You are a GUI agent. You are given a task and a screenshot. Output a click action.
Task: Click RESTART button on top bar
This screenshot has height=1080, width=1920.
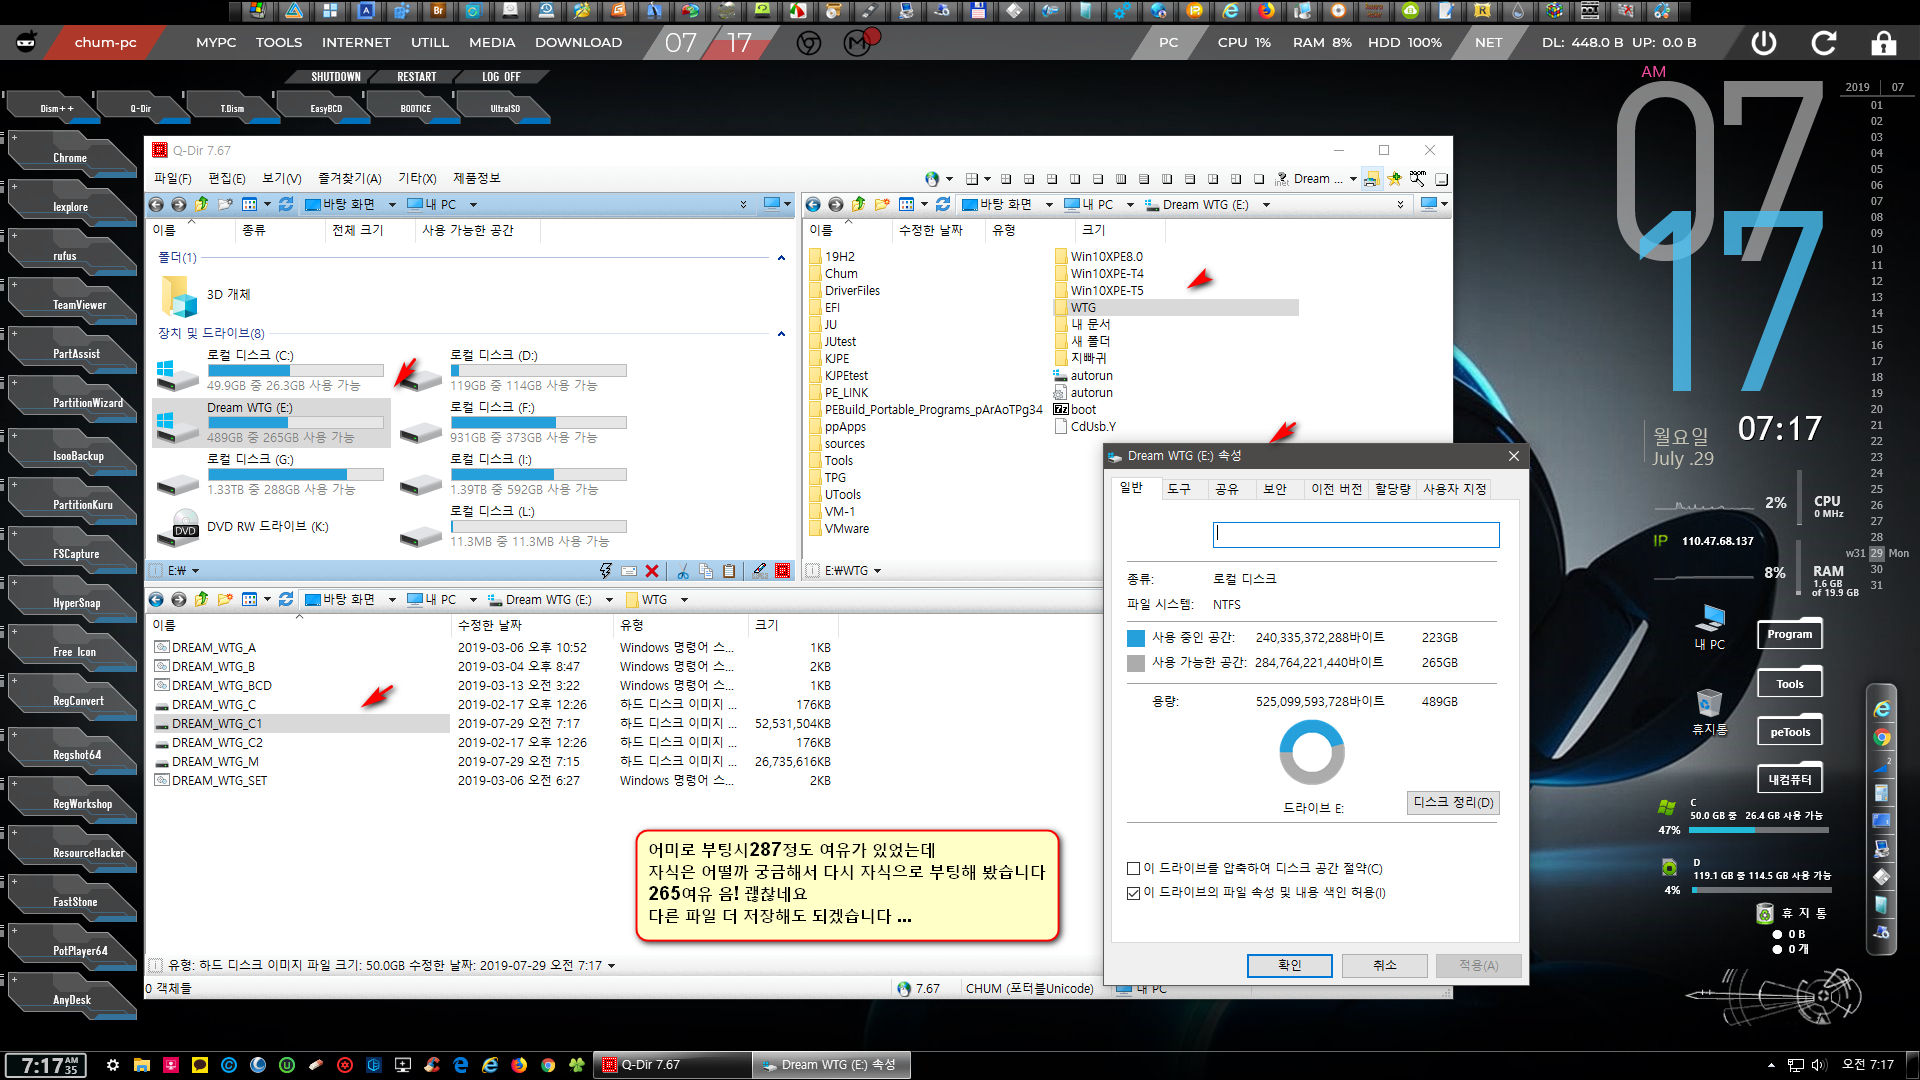pyautogui.click(x=416, y=77)
